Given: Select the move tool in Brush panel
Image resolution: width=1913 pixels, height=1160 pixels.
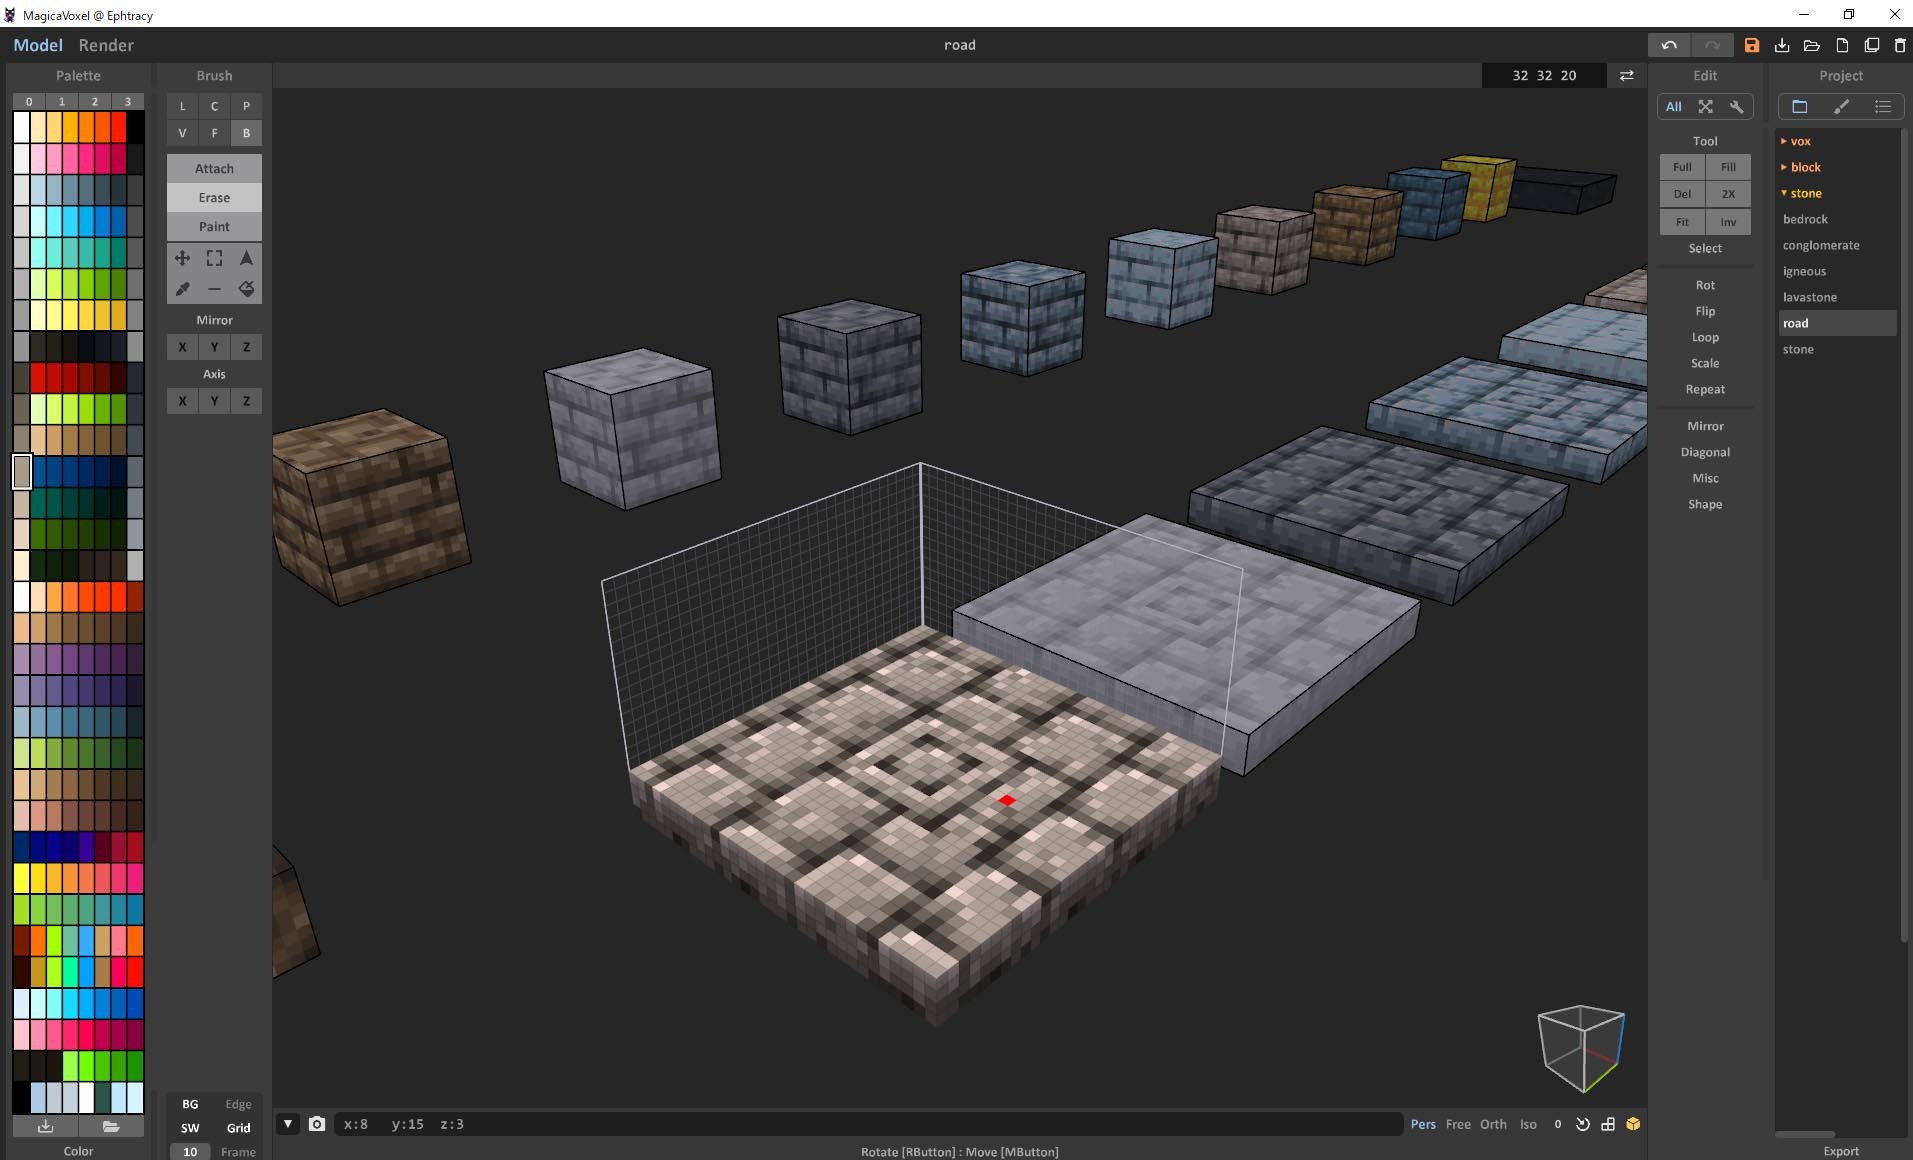Looking at the screenshot, I should coord(182,258).
